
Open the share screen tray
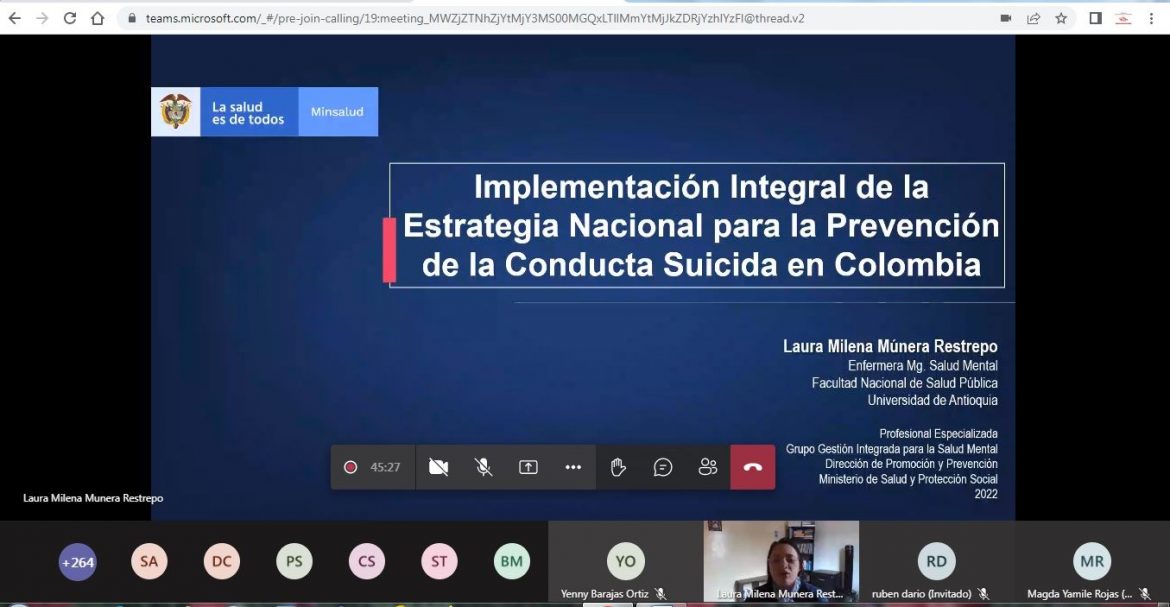pyautogui.click(x=528, y=467)
